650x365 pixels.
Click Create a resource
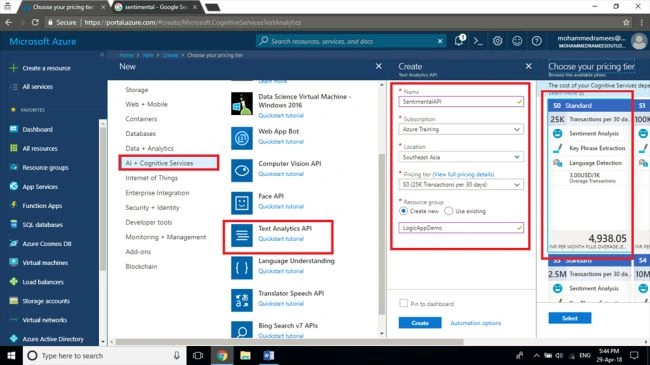tap(40, 68)
